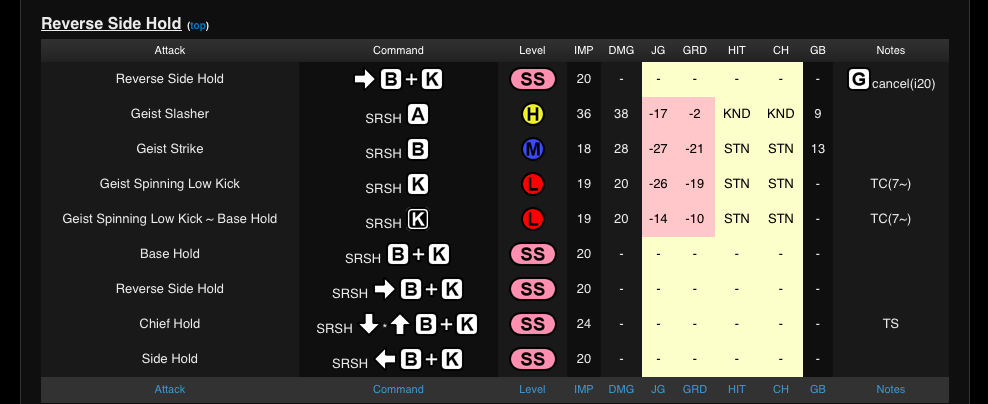Jump to top via the top link
The image size is (988, 404).
pyautogui.click(x=198, y=25)
